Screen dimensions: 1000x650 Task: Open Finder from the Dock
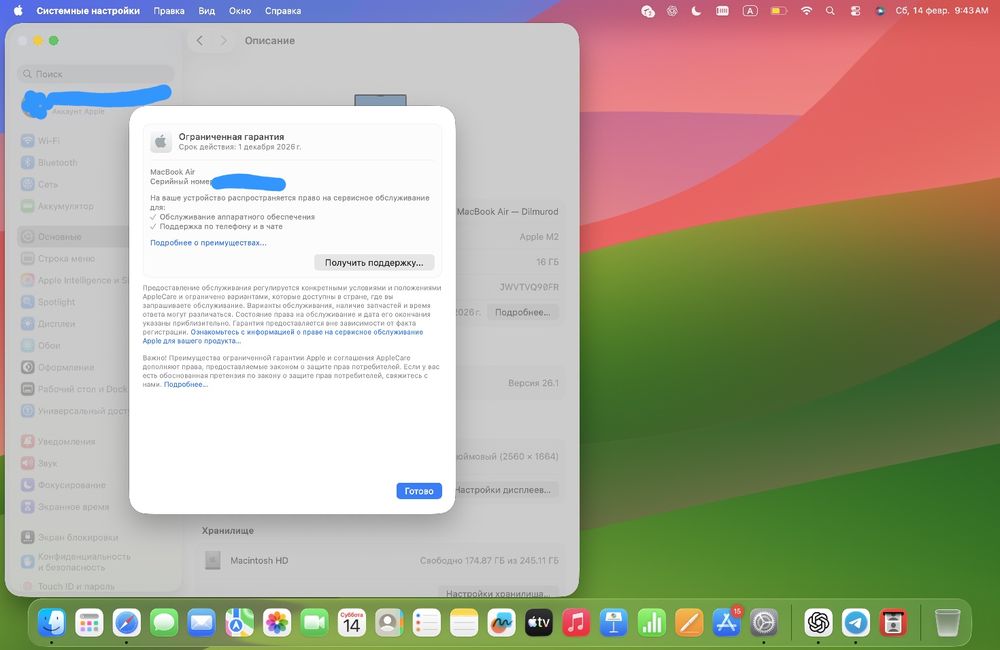coord(52,622)
